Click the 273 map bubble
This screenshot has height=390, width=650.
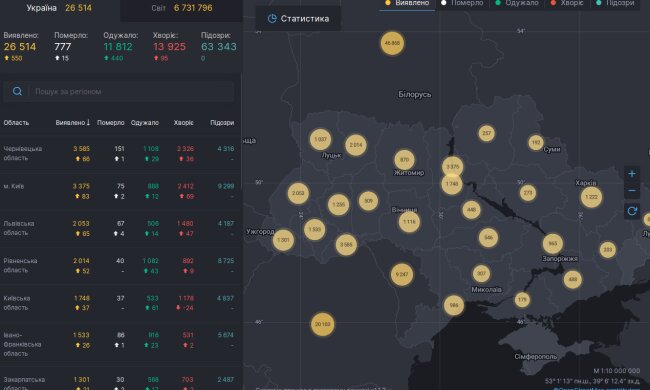[528, 193]
